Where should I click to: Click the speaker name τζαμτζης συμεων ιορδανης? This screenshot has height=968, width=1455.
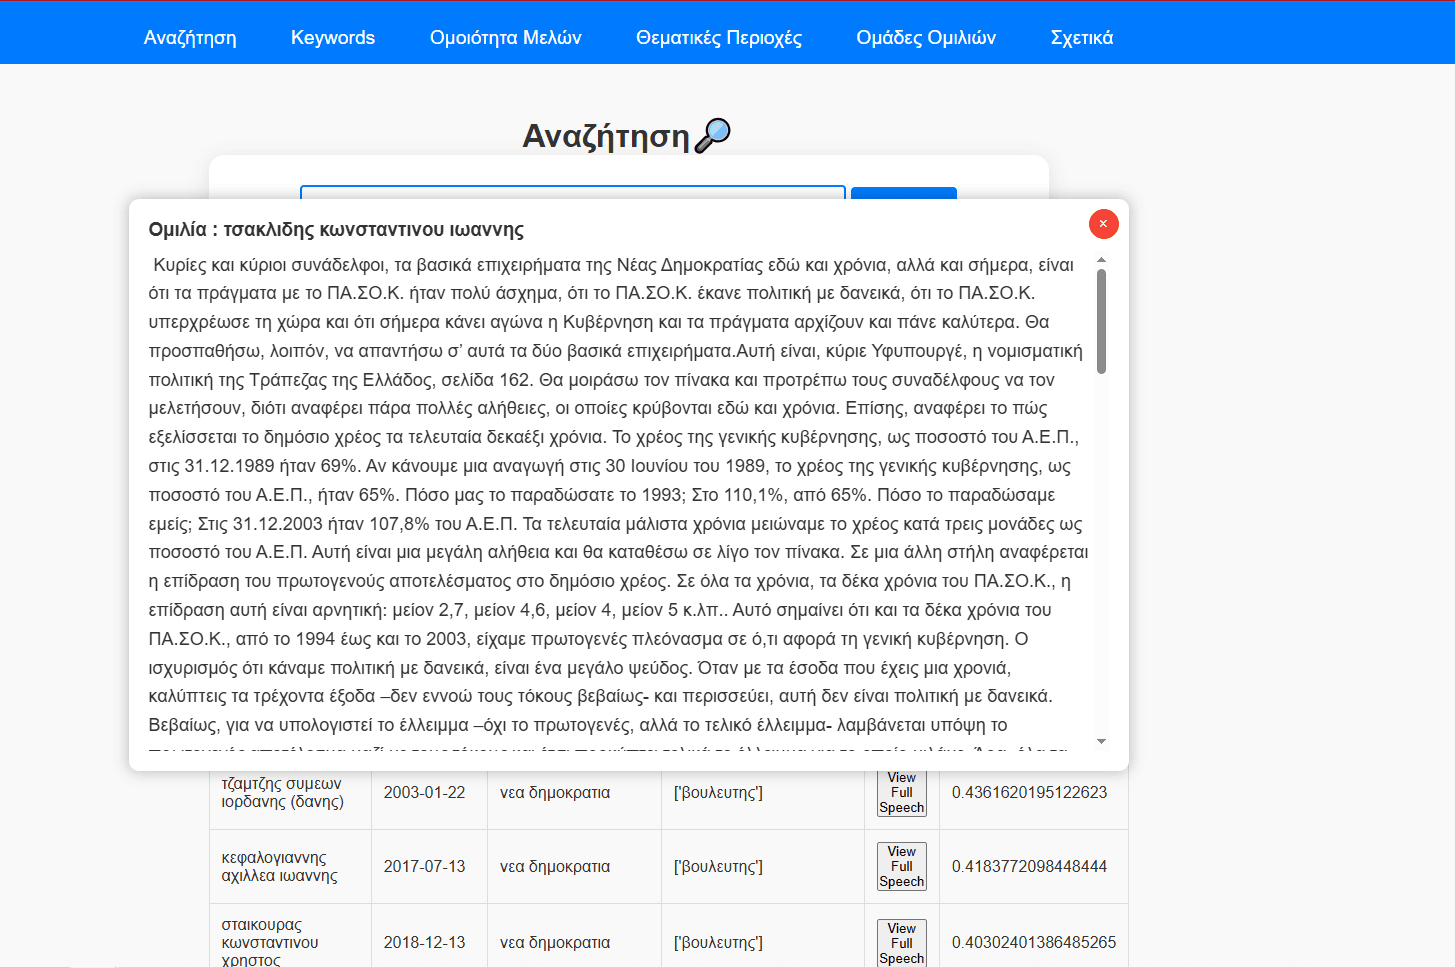coord(283,793)
